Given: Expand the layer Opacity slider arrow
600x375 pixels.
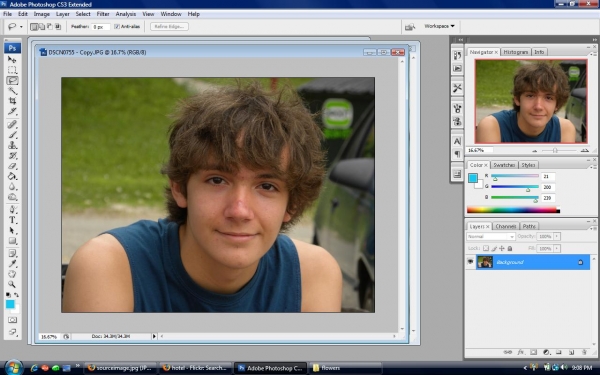Looking at the screenshot, I should [557, 236].
